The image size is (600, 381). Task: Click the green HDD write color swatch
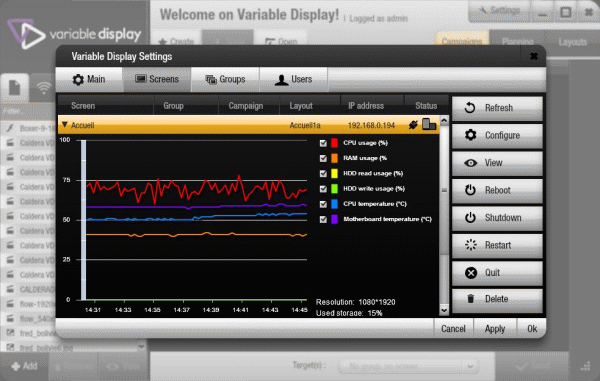point(334,189)
